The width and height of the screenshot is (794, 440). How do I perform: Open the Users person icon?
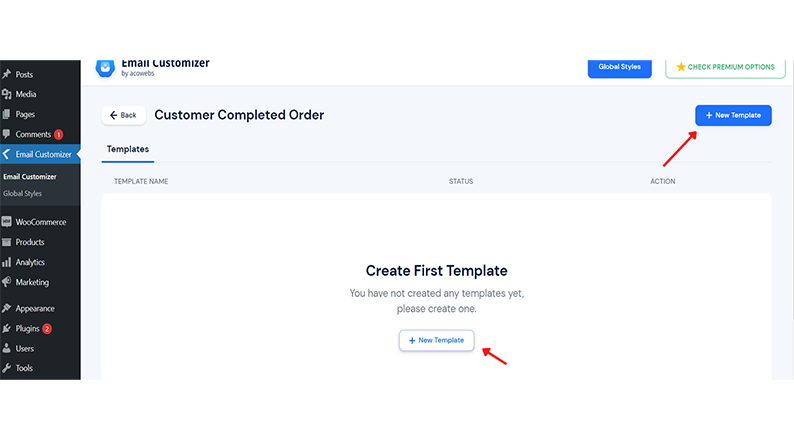7,348
